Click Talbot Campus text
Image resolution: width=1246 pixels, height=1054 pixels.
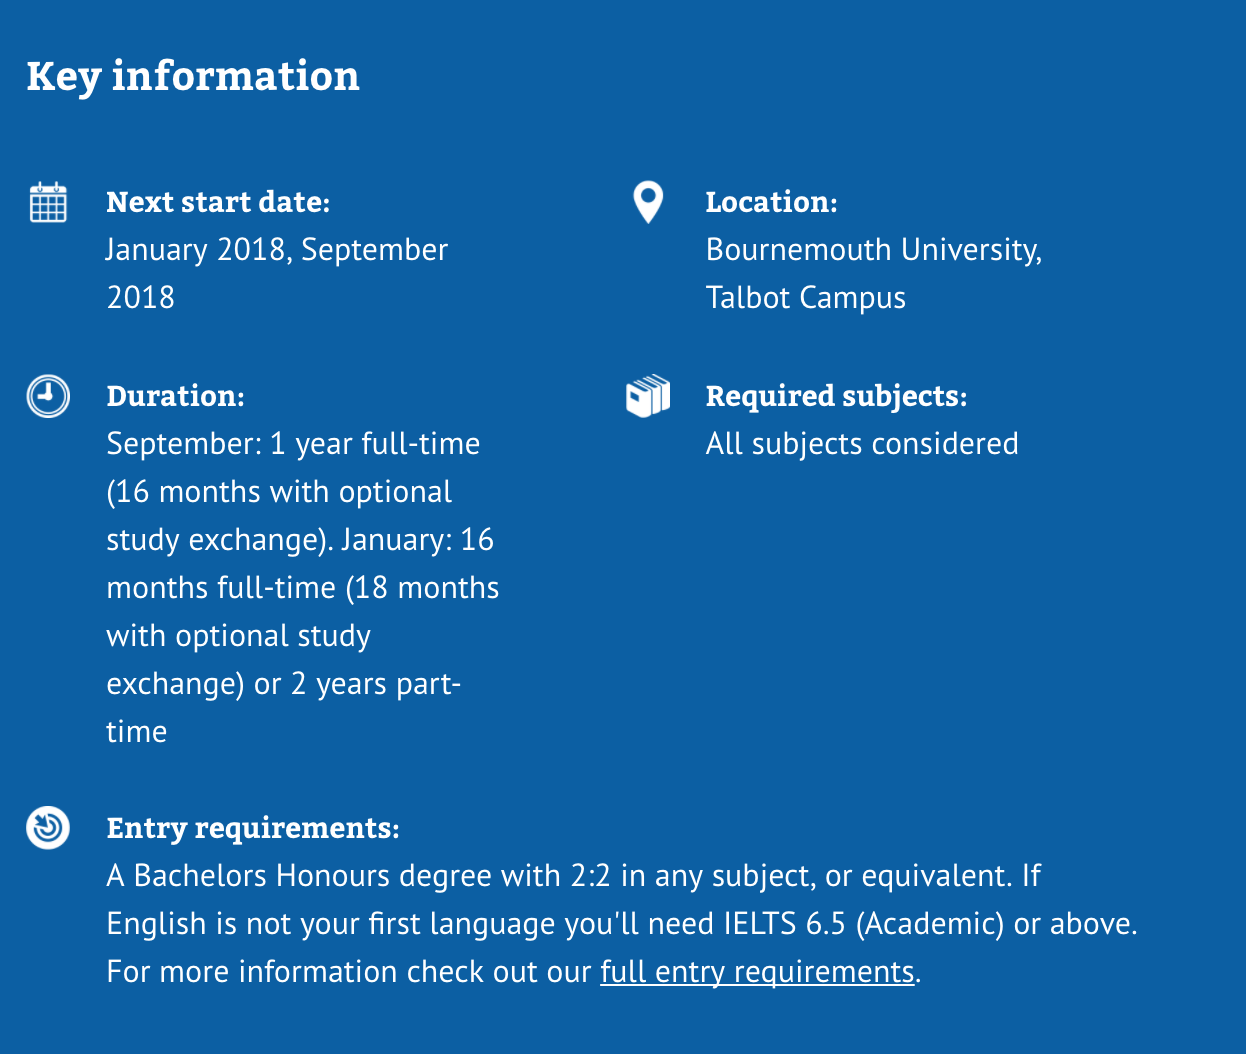coord(805,298)
